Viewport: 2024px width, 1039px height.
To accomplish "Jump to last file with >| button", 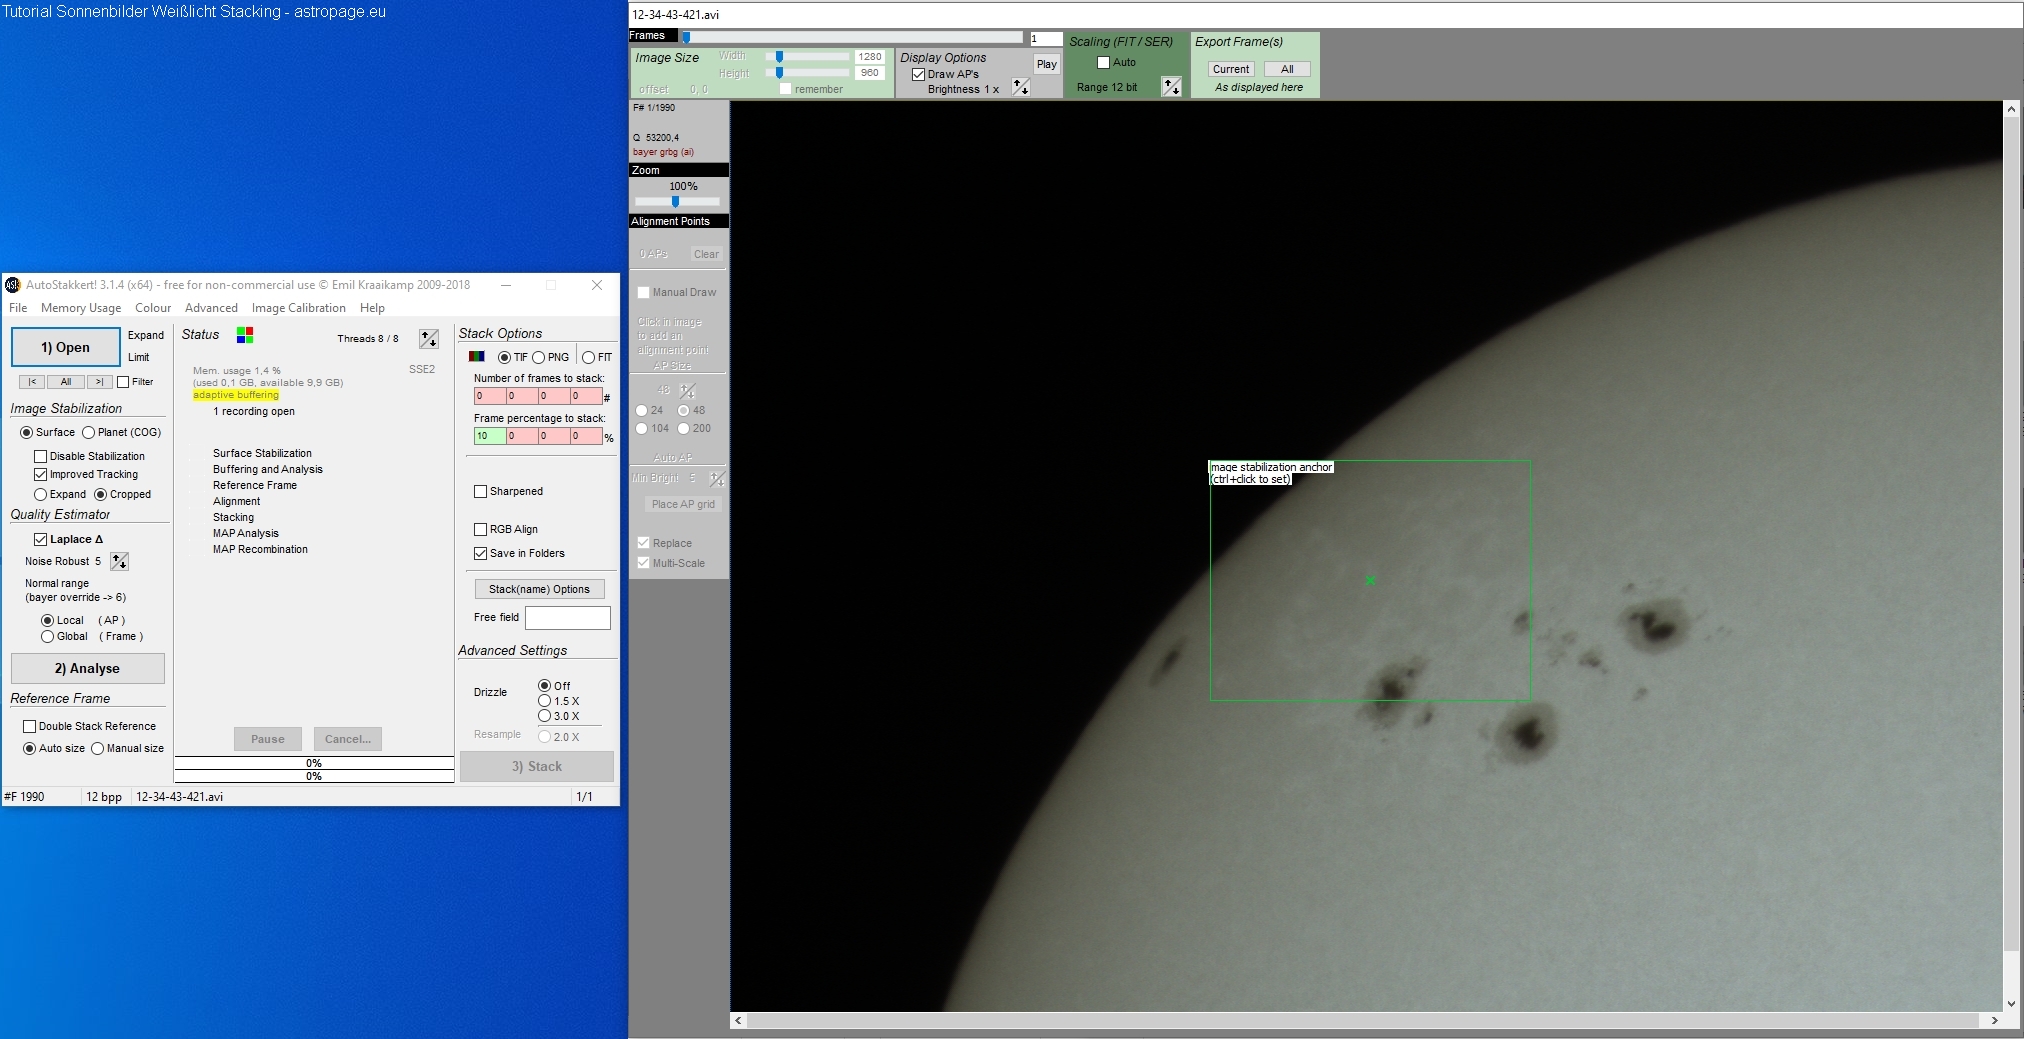I will (99, 382).
